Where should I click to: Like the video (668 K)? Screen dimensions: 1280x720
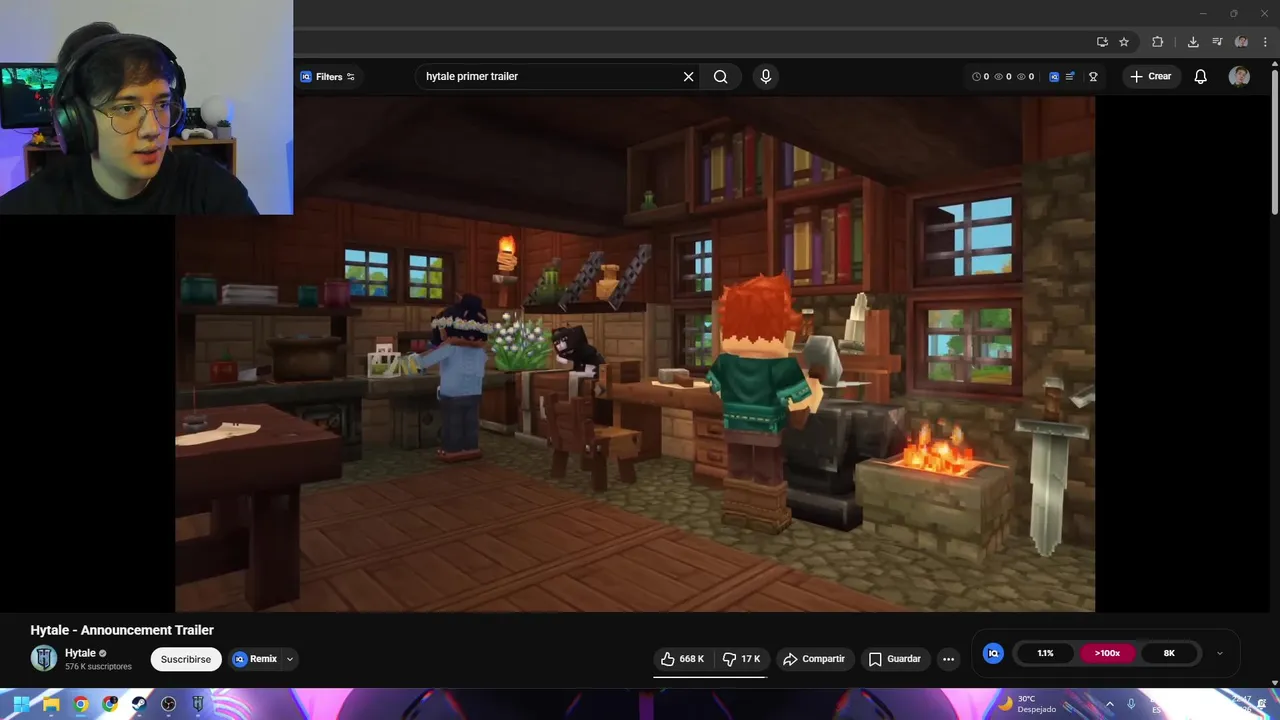coord(683,659)
